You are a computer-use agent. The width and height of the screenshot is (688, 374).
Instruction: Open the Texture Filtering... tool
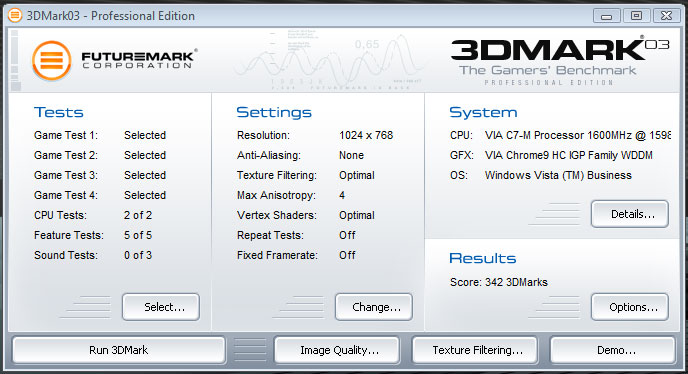tap(475, 350)
